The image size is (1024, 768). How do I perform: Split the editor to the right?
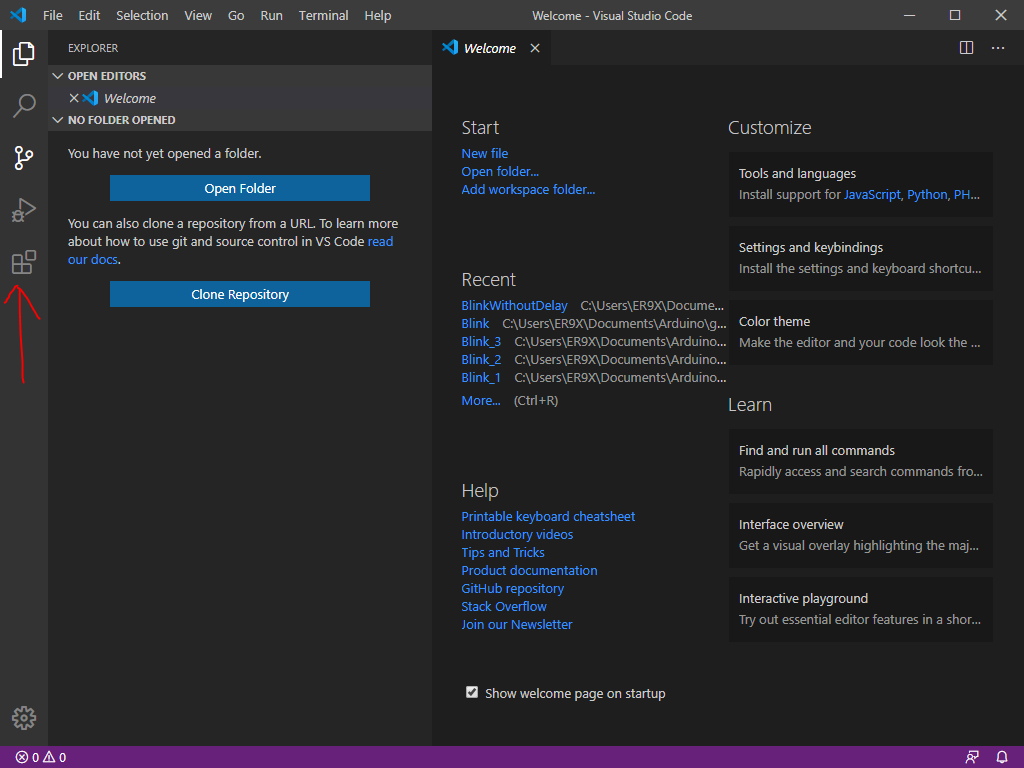pyautogui.click(x=967, y=48)
